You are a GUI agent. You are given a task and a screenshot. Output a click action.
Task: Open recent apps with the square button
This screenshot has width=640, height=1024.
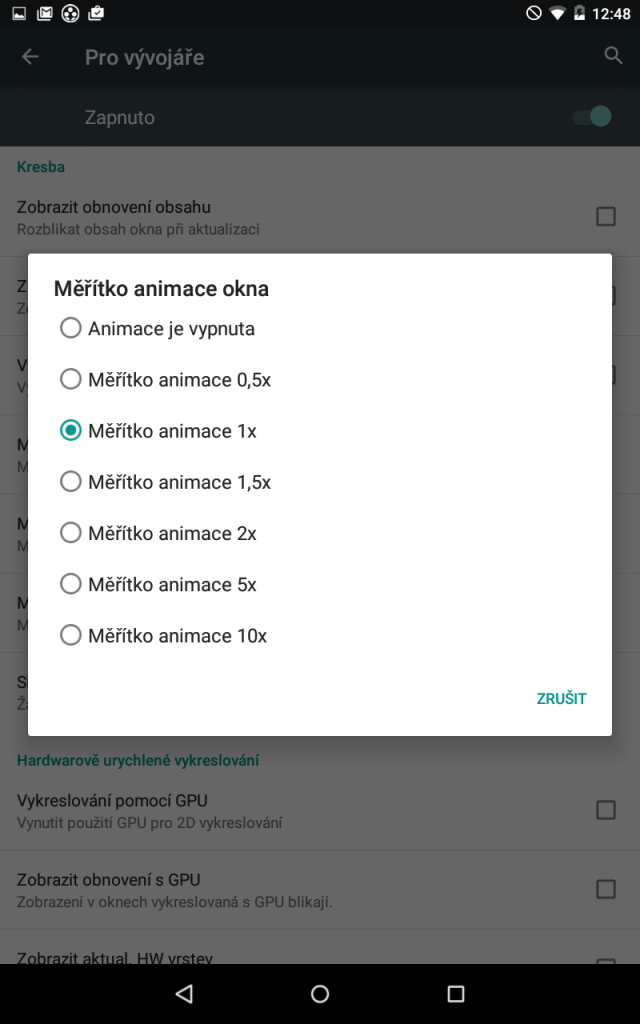[x=455, y=993]
